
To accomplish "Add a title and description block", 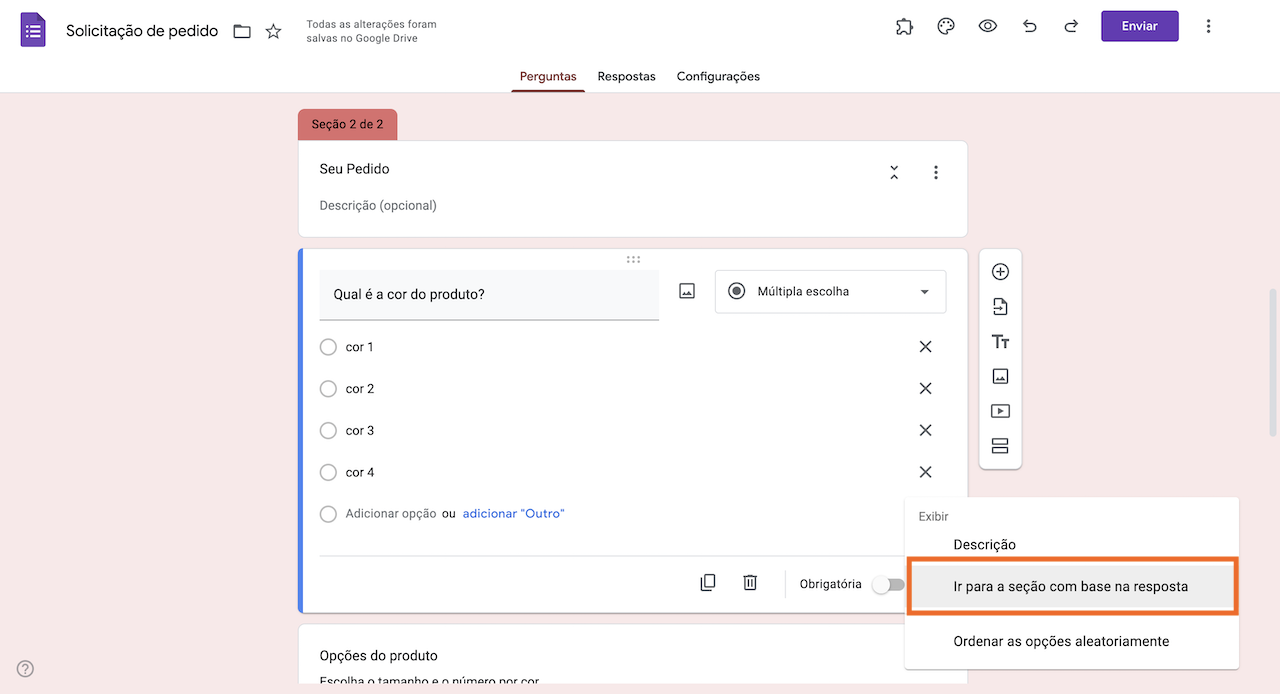I will 1000,342.
